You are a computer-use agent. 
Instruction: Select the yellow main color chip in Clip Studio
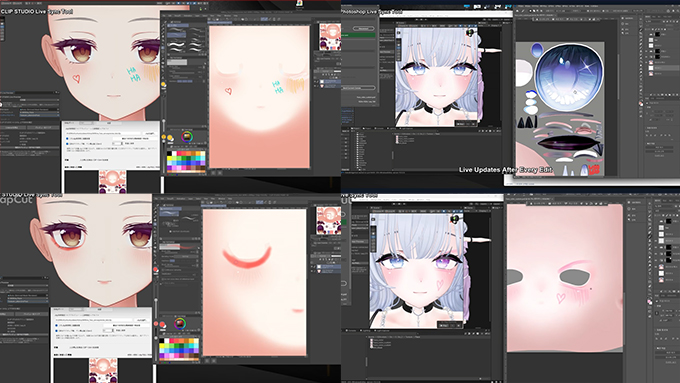(x=170, y=138)
